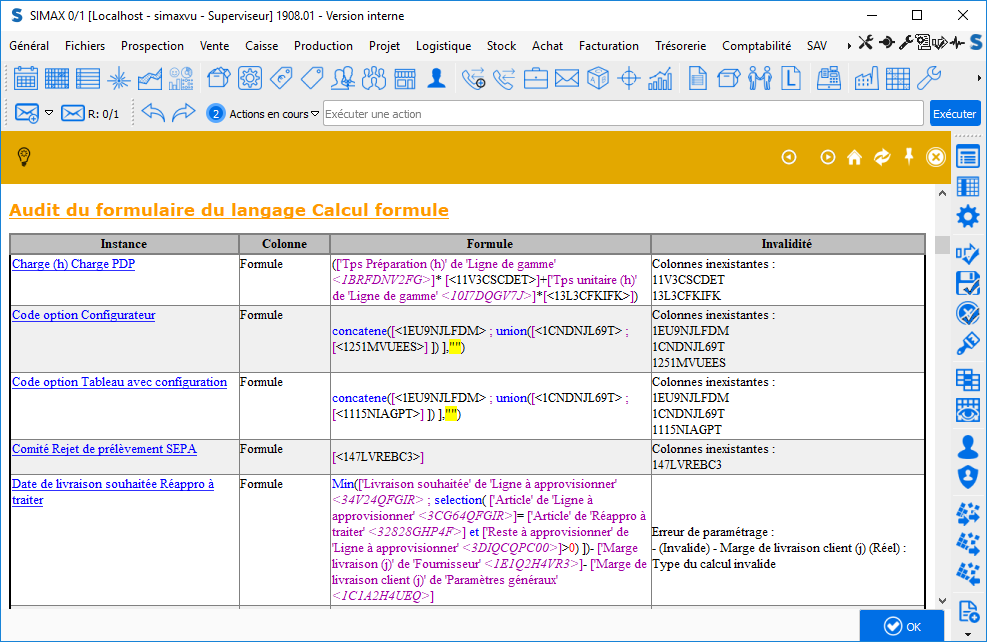
Task: Open the Code option Configurateur link
Action: click(x=84, y=315)
